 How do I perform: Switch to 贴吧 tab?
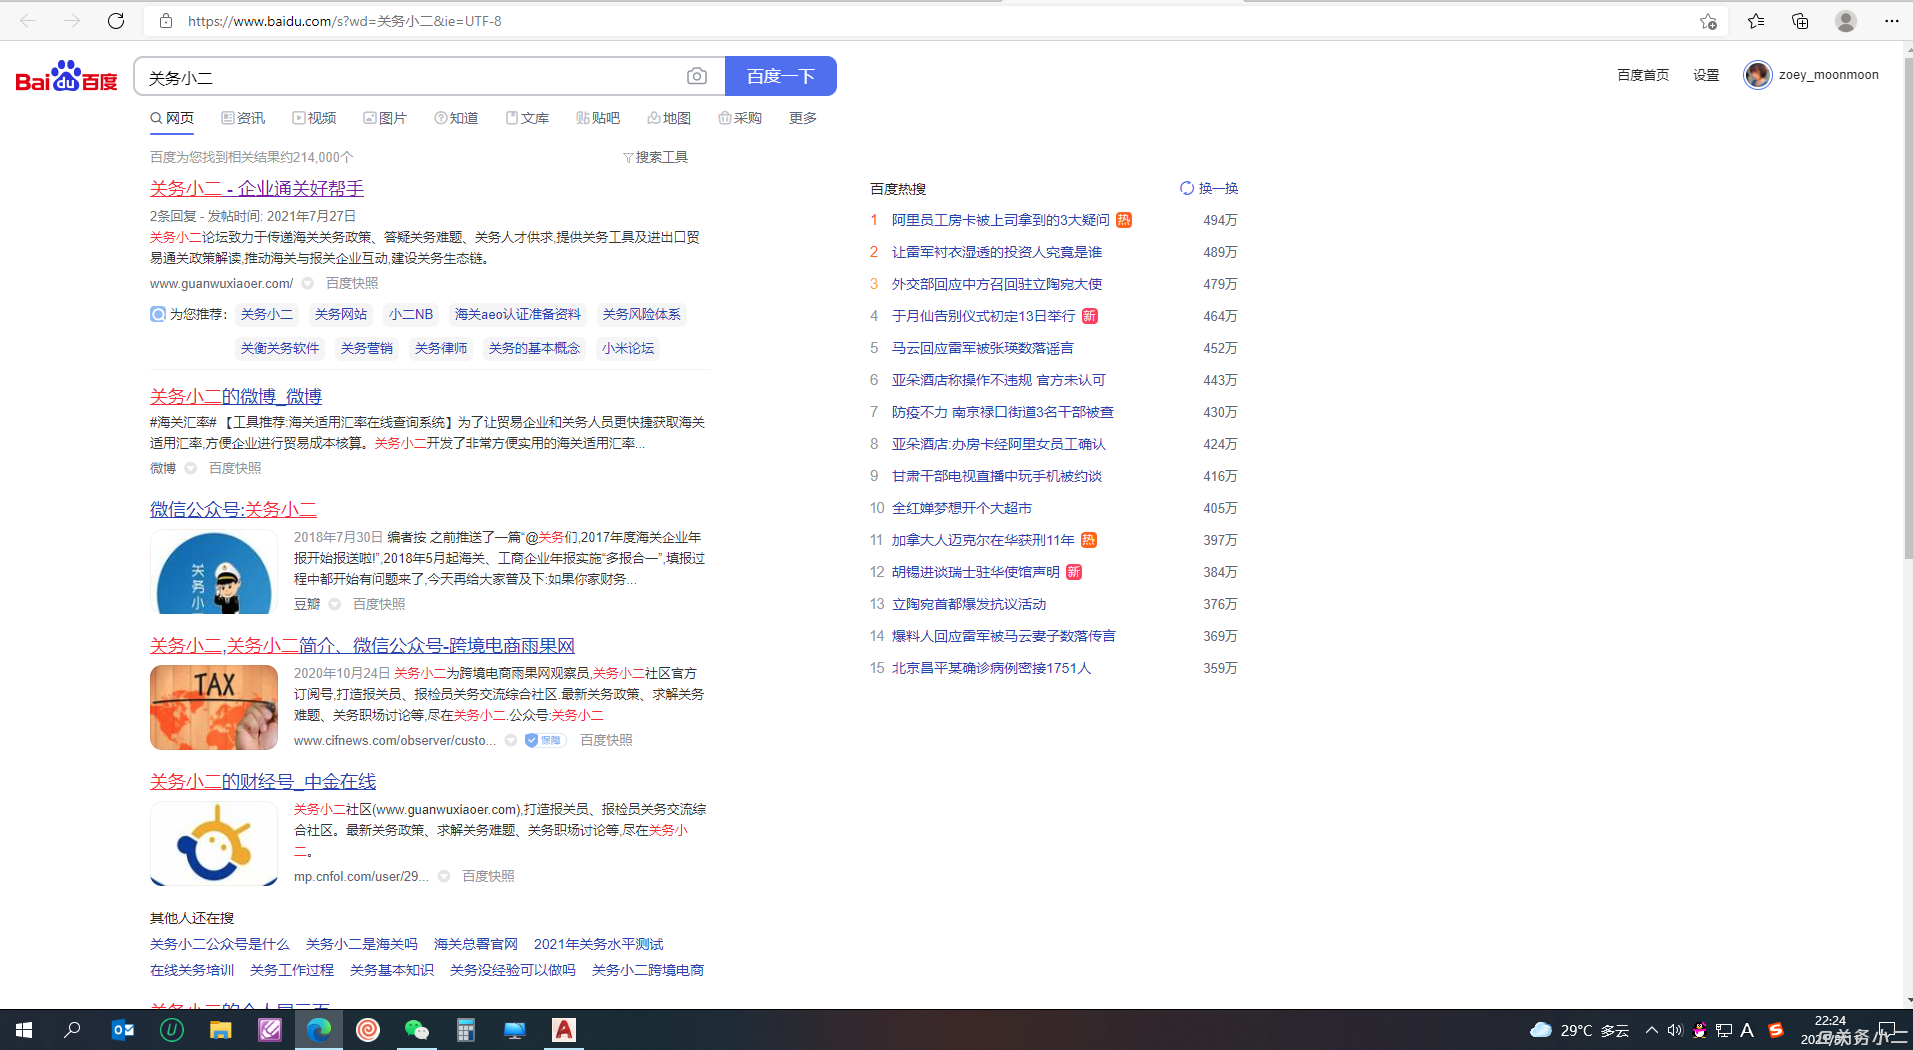598,118
